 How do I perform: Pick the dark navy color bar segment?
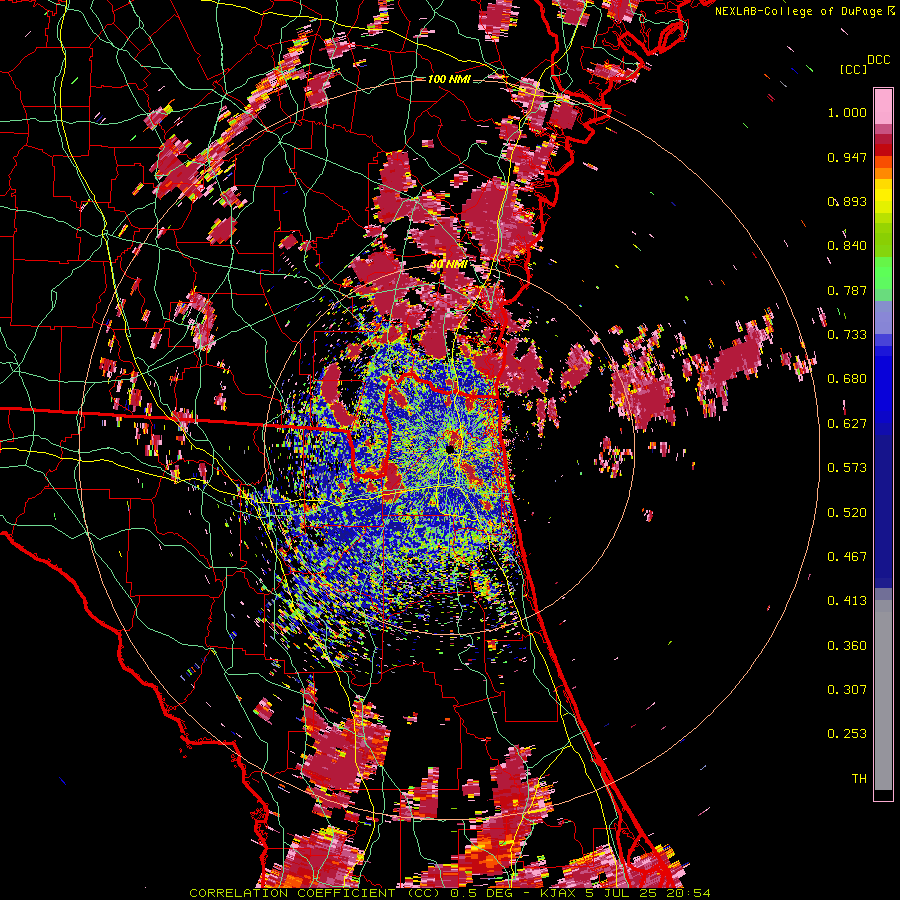tap(883, 511)
